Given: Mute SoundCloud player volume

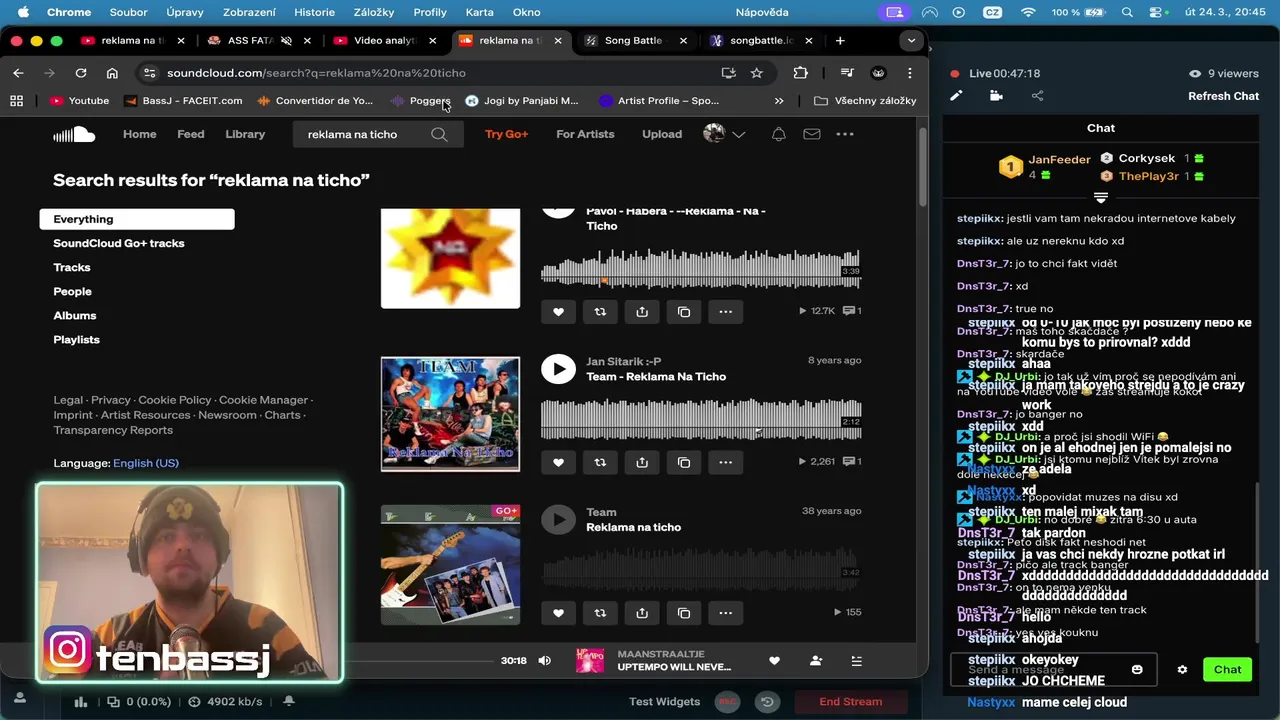Looking at the screenshot, I should pos(544,660).
